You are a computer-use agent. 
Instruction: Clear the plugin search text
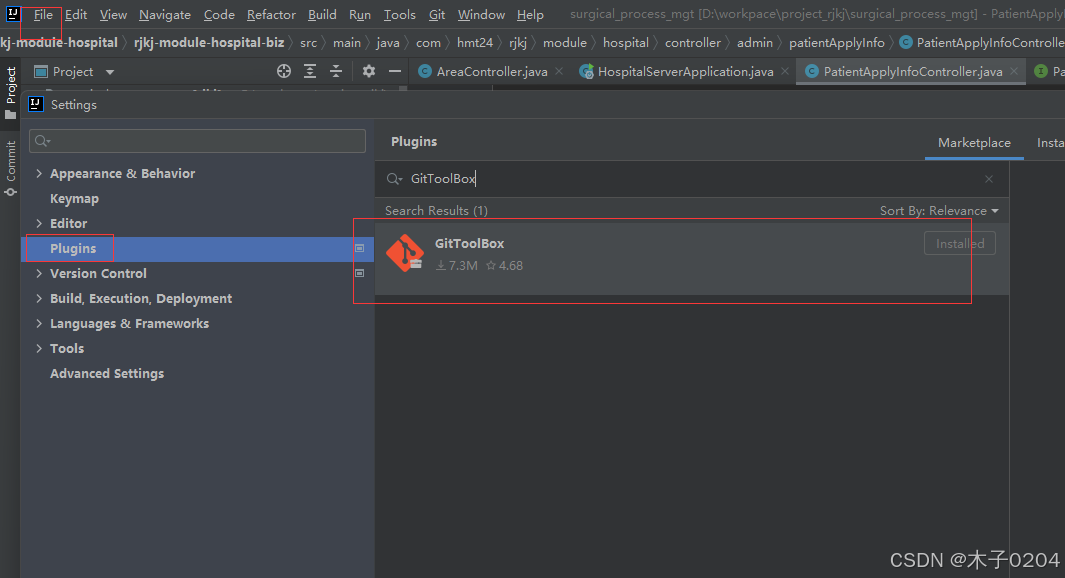989,179
